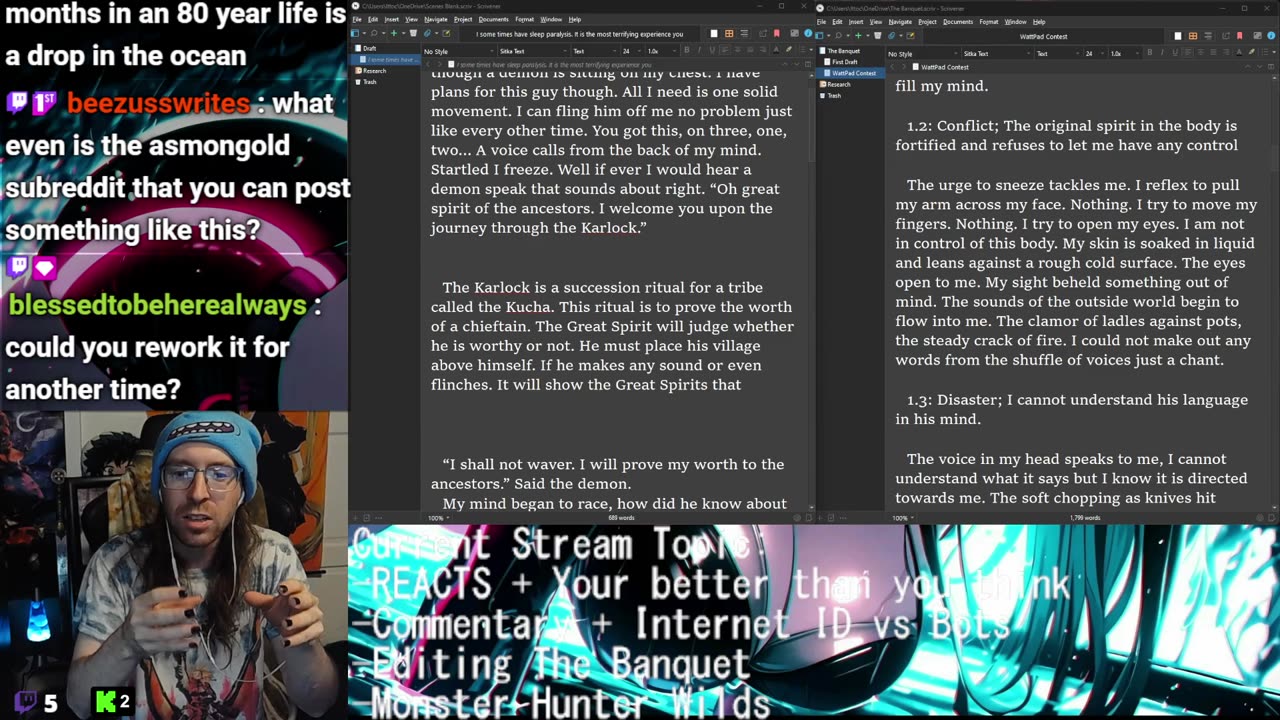Click Search magnifier icon in The Banquet toolbar
The width and height of the screenshot is (1280, 720).
point(838,36)
